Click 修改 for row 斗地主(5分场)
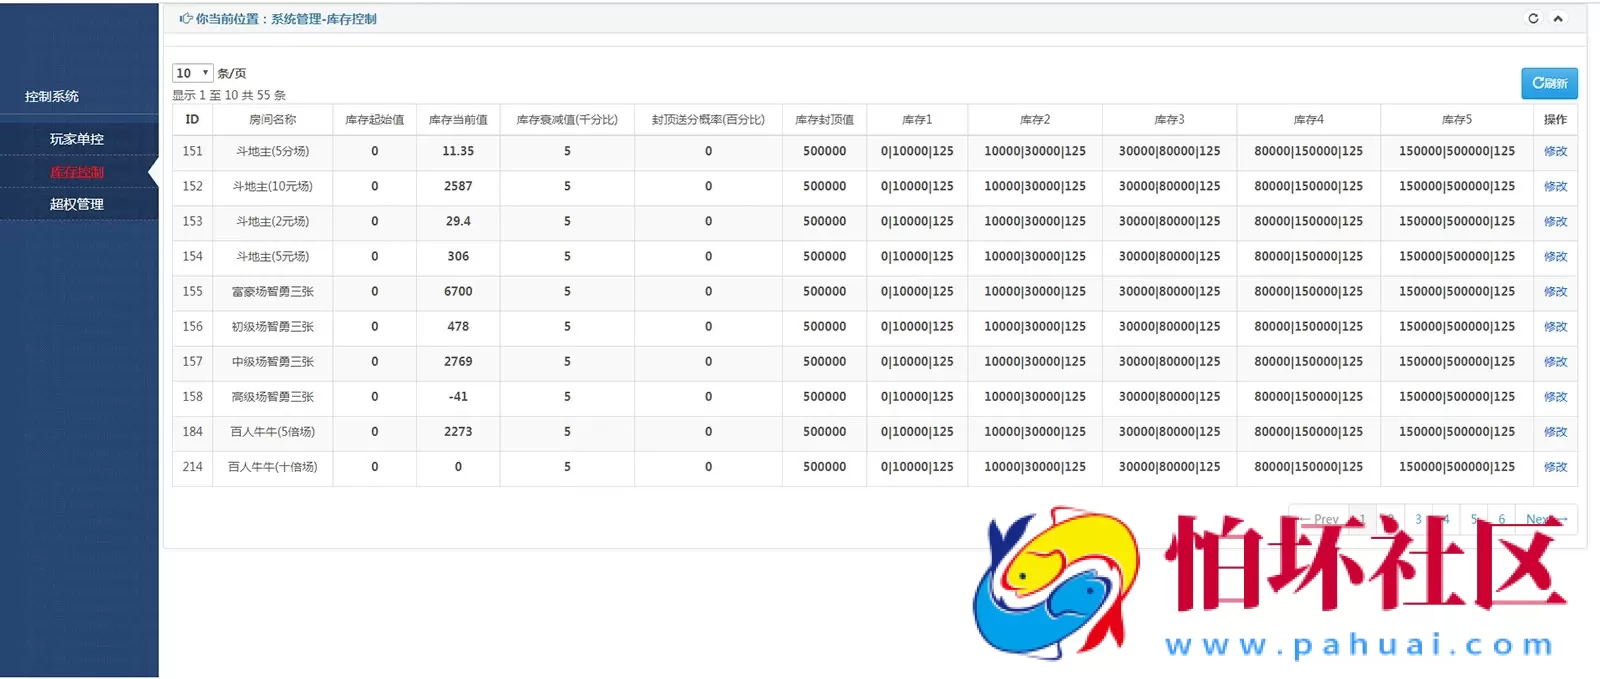The width and height of the screenshot is (1600, 679). point(1555,151)
